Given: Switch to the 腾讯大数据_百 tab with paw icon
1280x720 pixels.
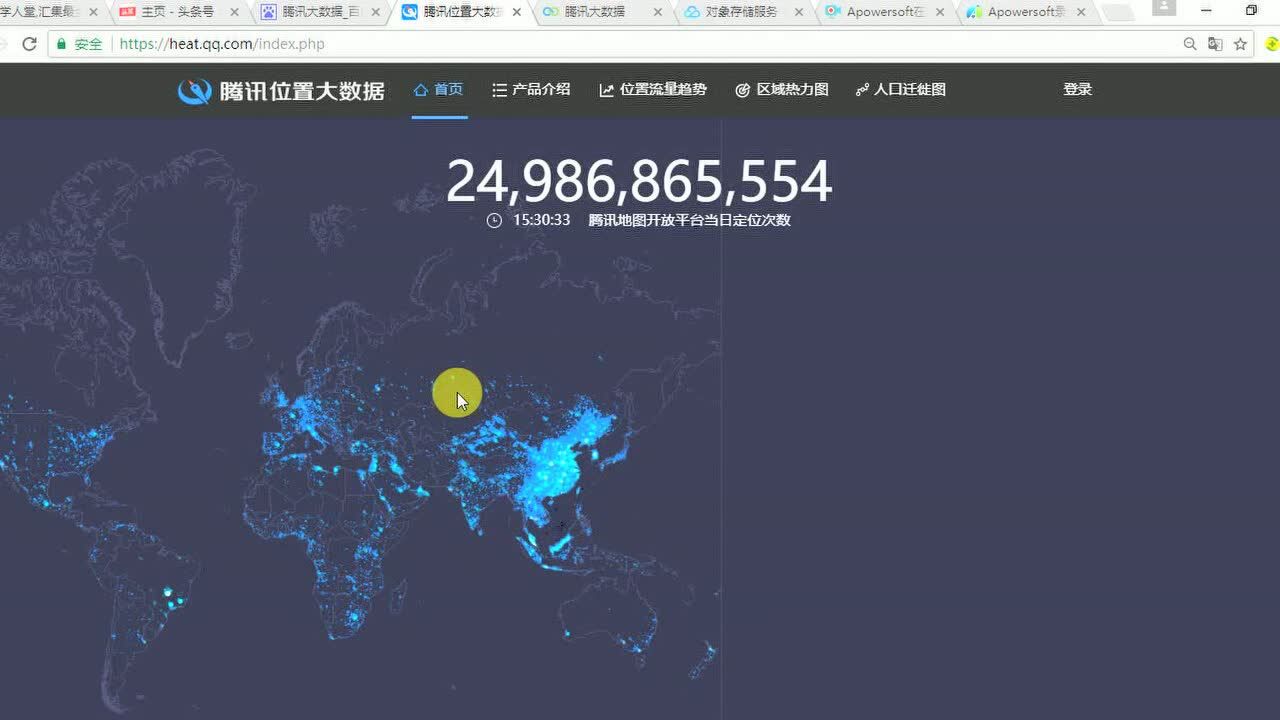Looking at the screenshot, I should pyautogui.click(x=318, y=12).
